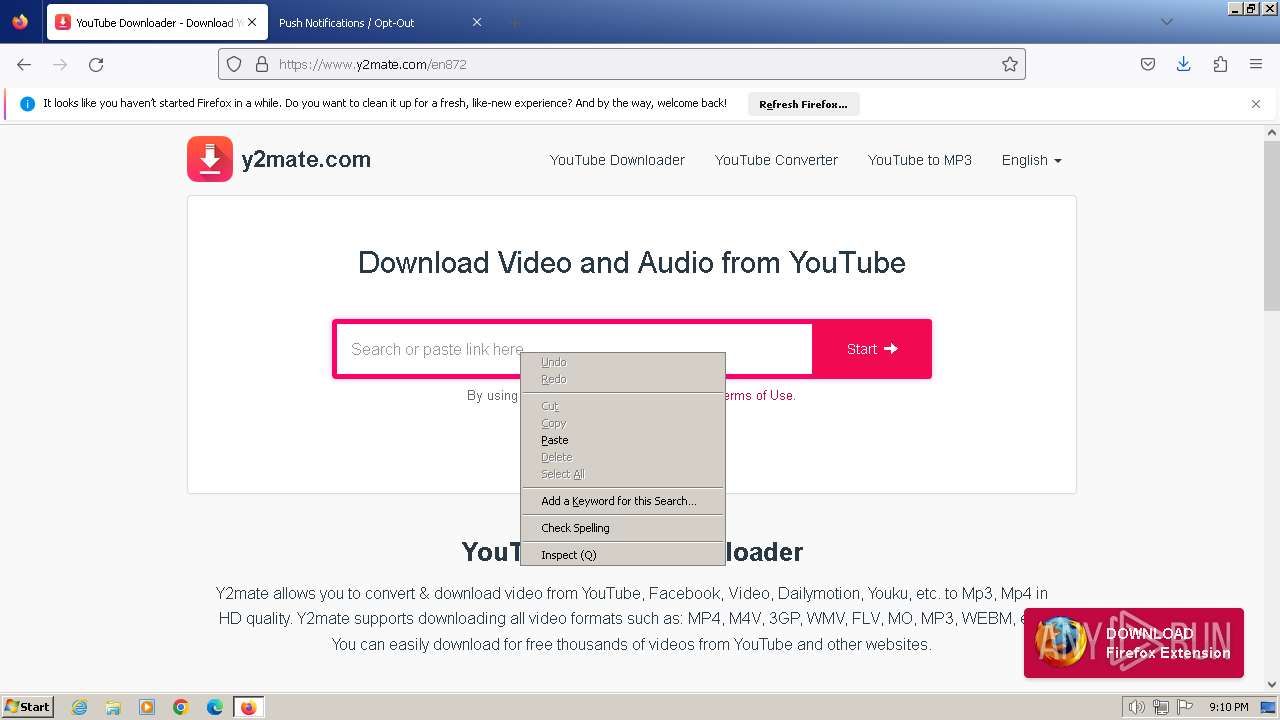This screenshot has height=720, width=1280.
Task: Click the forward navigation arrow
Action: click(60, 64)
